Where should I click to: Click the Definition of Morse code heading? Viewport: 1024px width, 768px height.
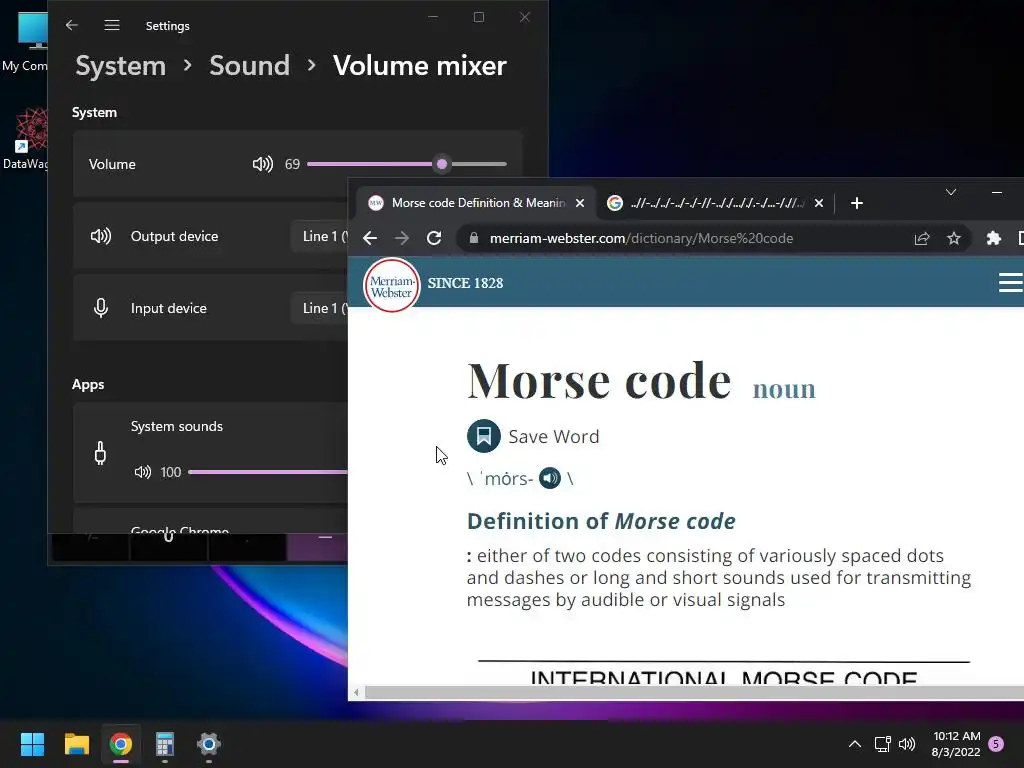click(601, 521)
